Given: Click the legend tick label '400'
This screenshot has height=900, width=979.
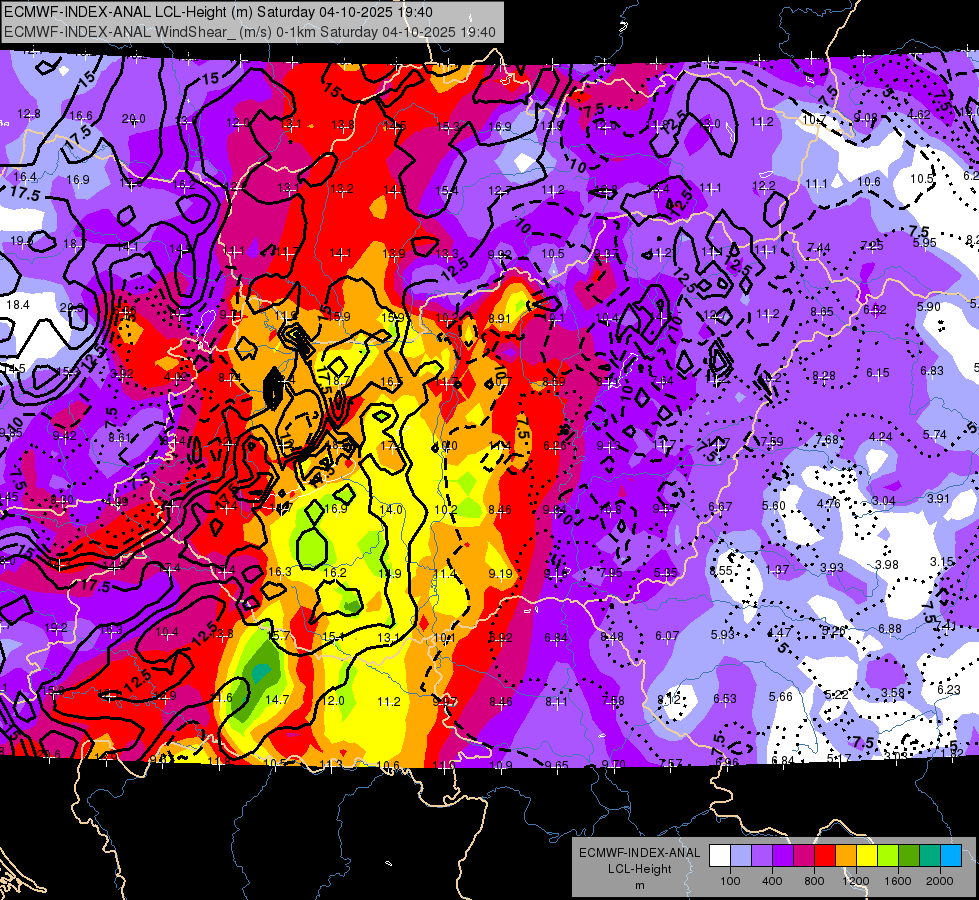Looking at the screenshot, I should [x=772, y=881].
